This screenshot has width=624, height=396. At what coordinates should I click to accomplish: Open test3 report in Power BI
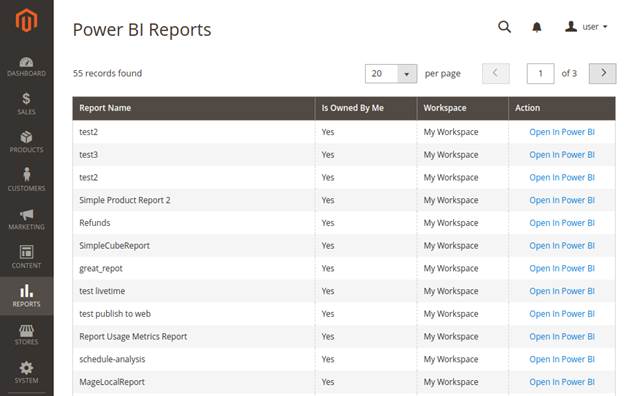coord(562,155)
